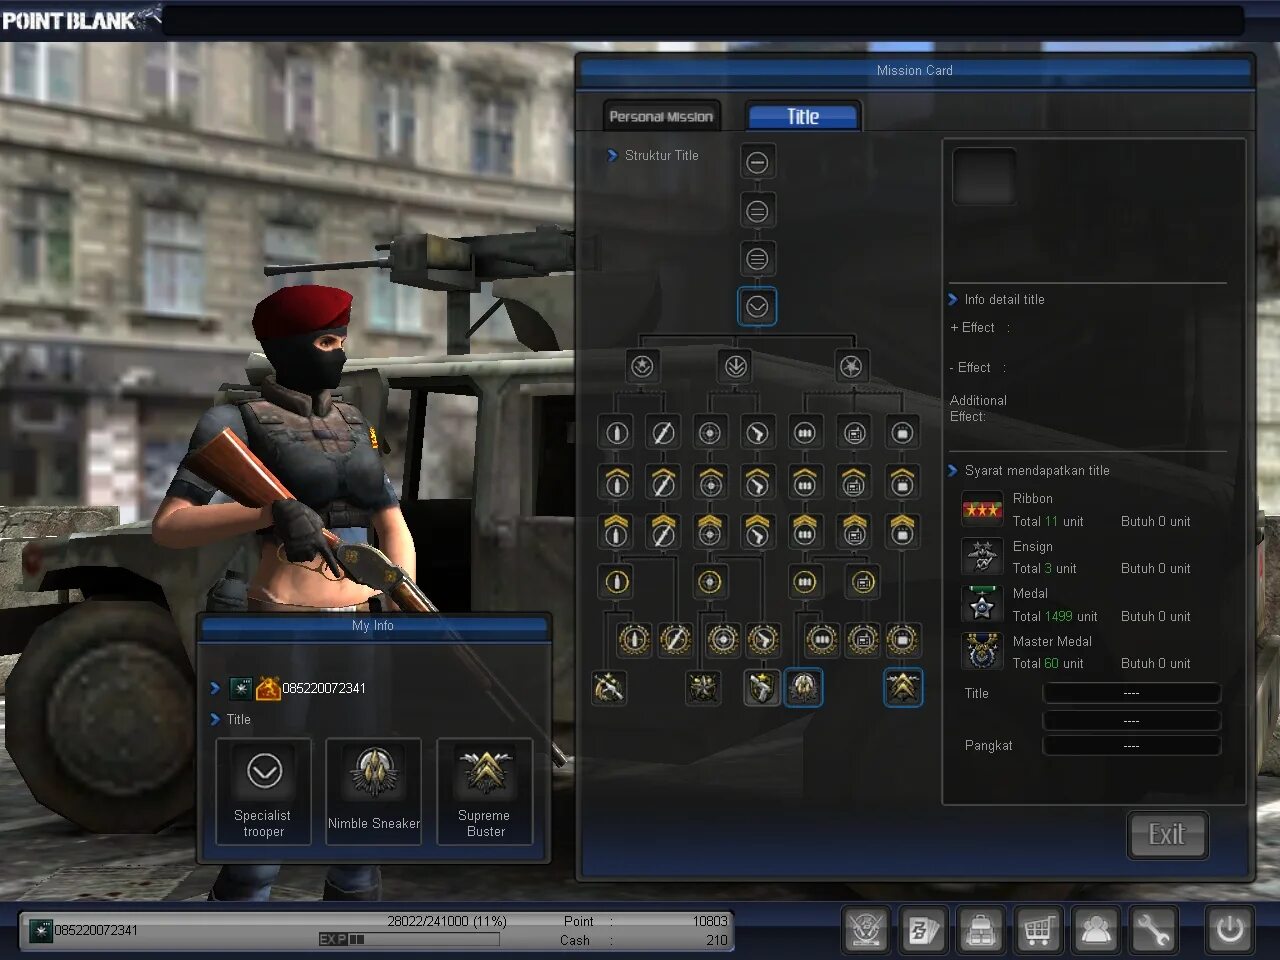This screenshot has width=1280, height=960.
Task: Click the empty title preview box
Action: (x=984, y=176)
